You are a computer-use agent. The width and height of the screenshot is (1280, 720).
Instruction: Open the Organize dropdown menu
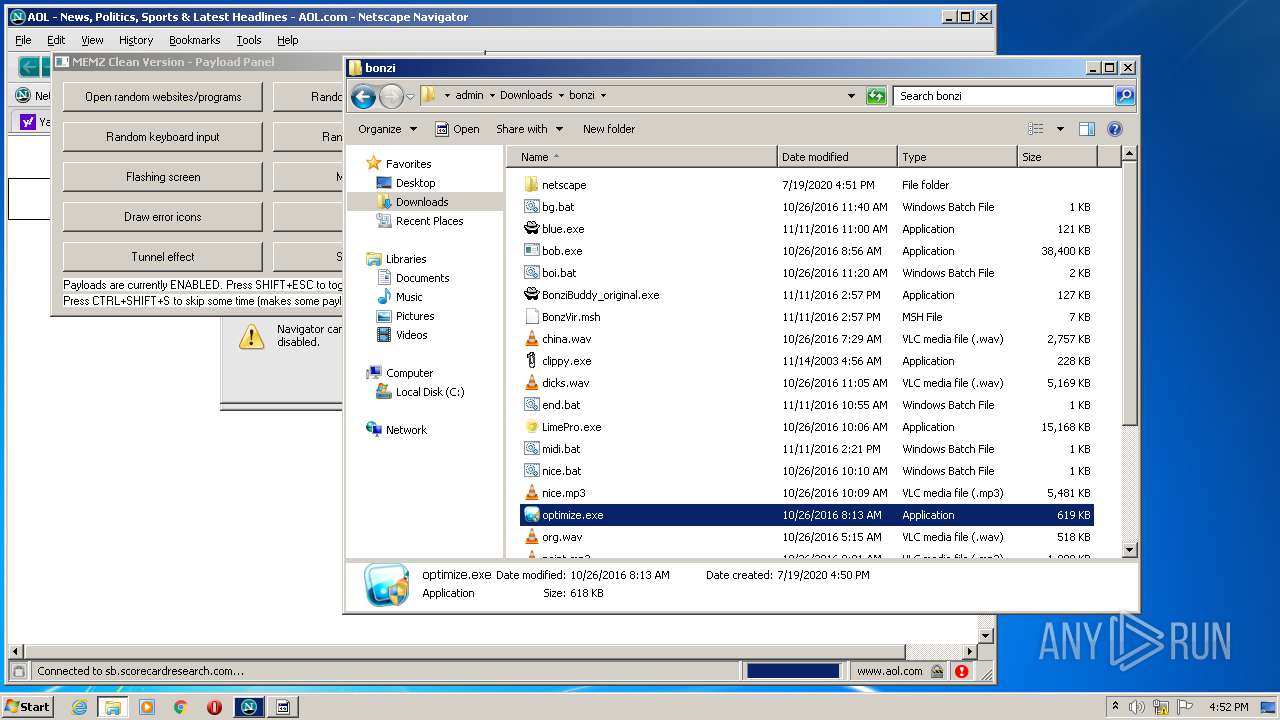pyautogui.click(x=387, y=129)
